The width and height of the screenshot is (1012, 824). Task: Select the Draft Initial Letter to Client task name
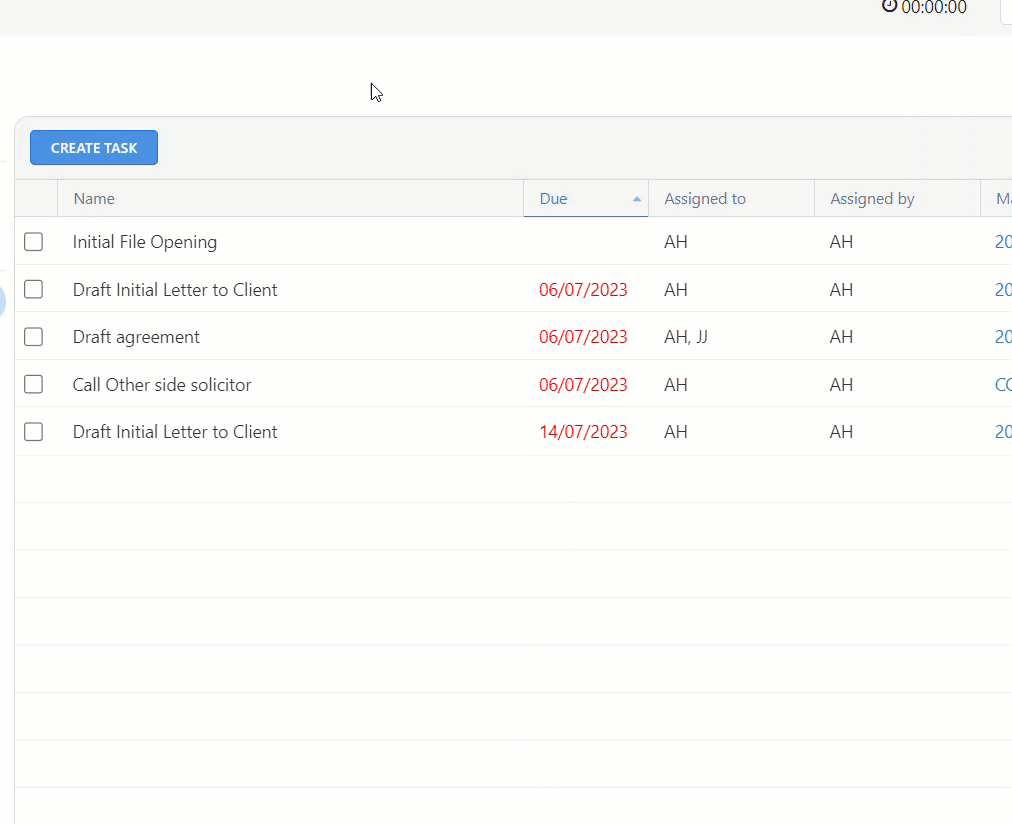(x=175, y=289)
